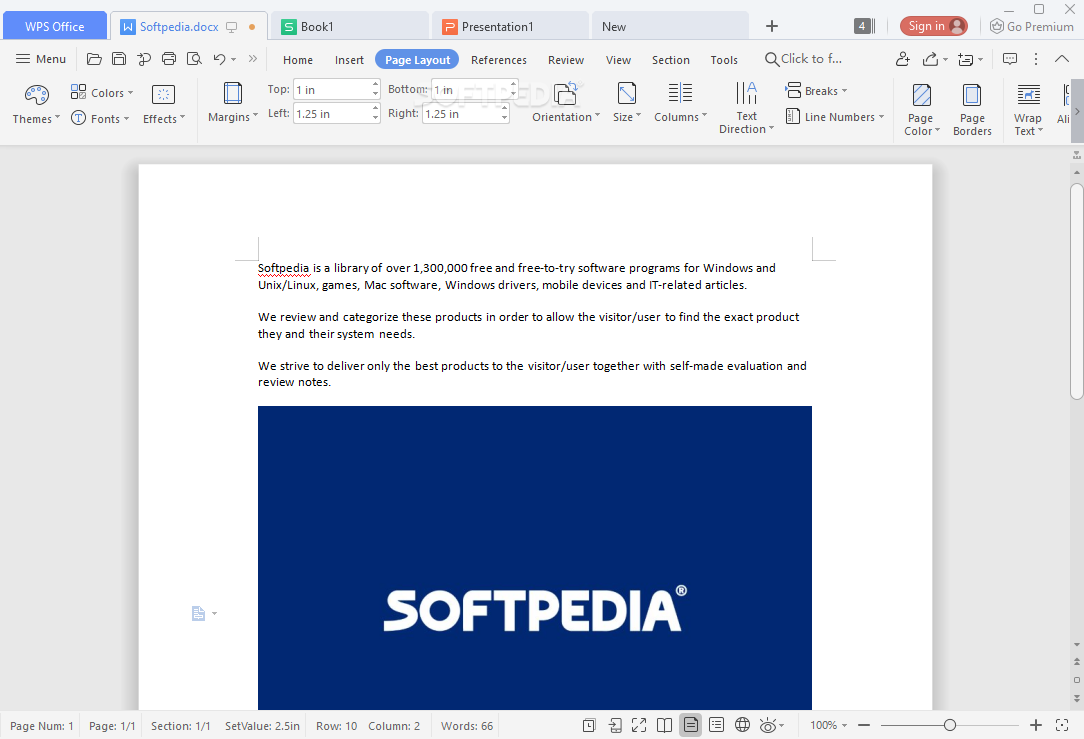The image size is (1084, 739).
Task: Click the Print icon
Action: click(169, 59)
